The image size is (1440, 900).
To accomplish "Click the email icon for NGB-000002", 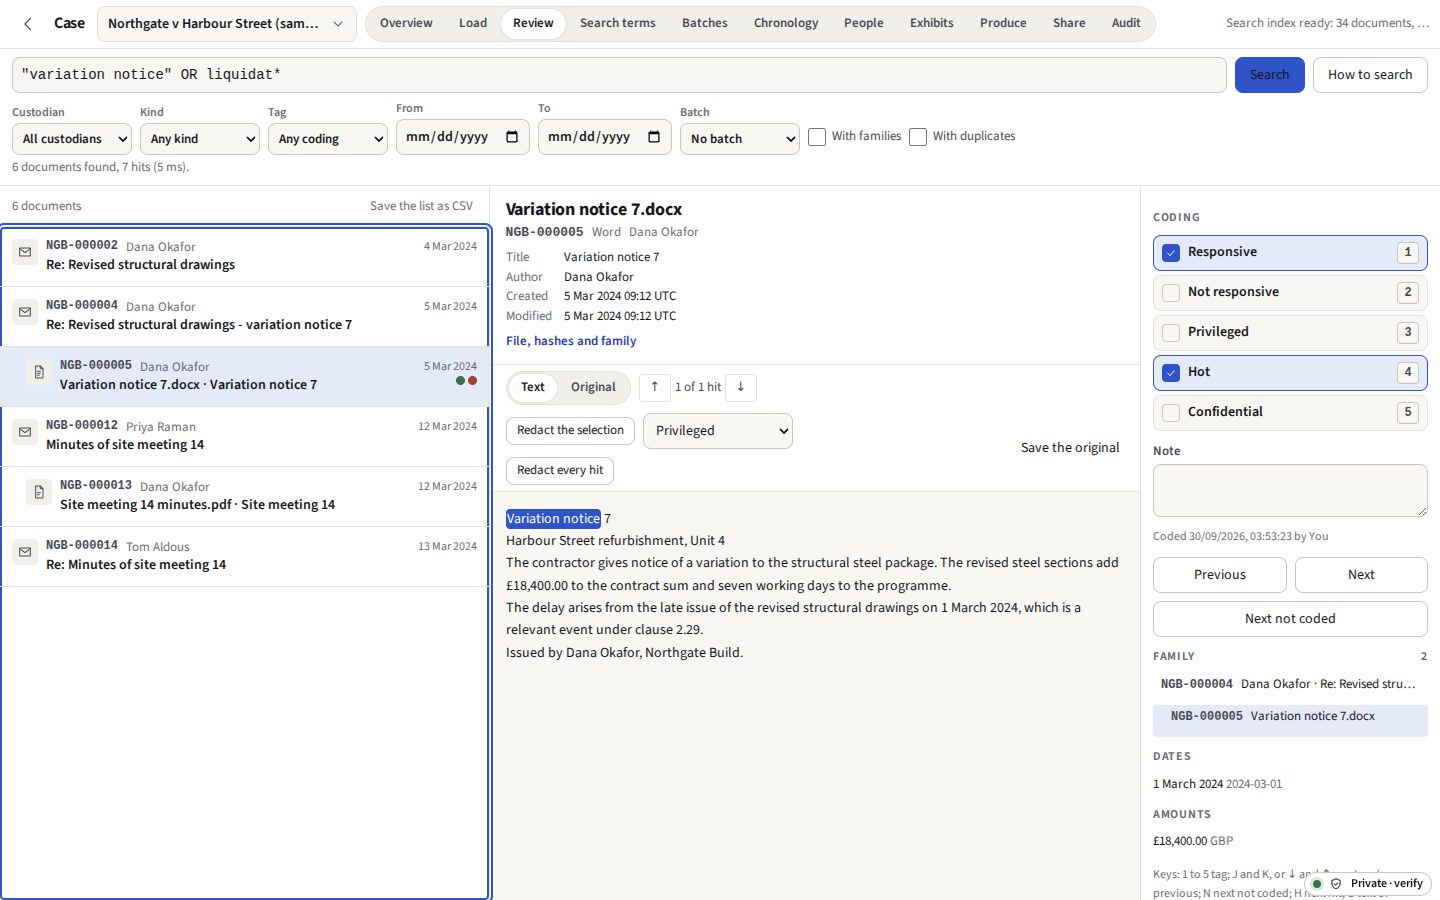I will (25, 252).
